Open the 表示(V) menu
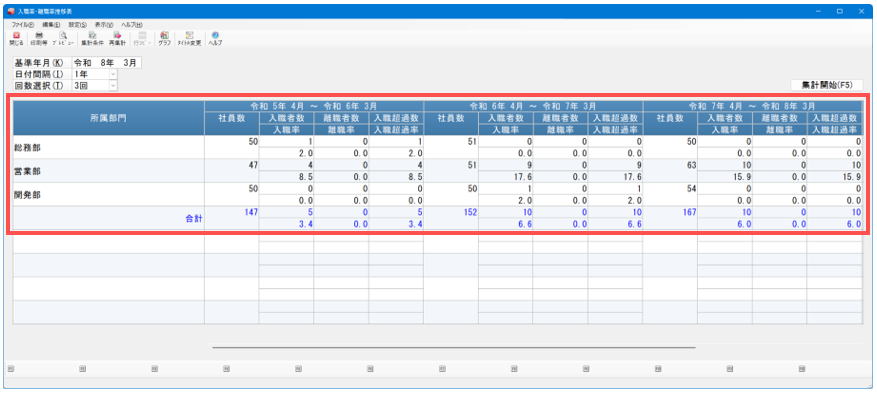Screen dimensions: 877x394 point(104,25)
